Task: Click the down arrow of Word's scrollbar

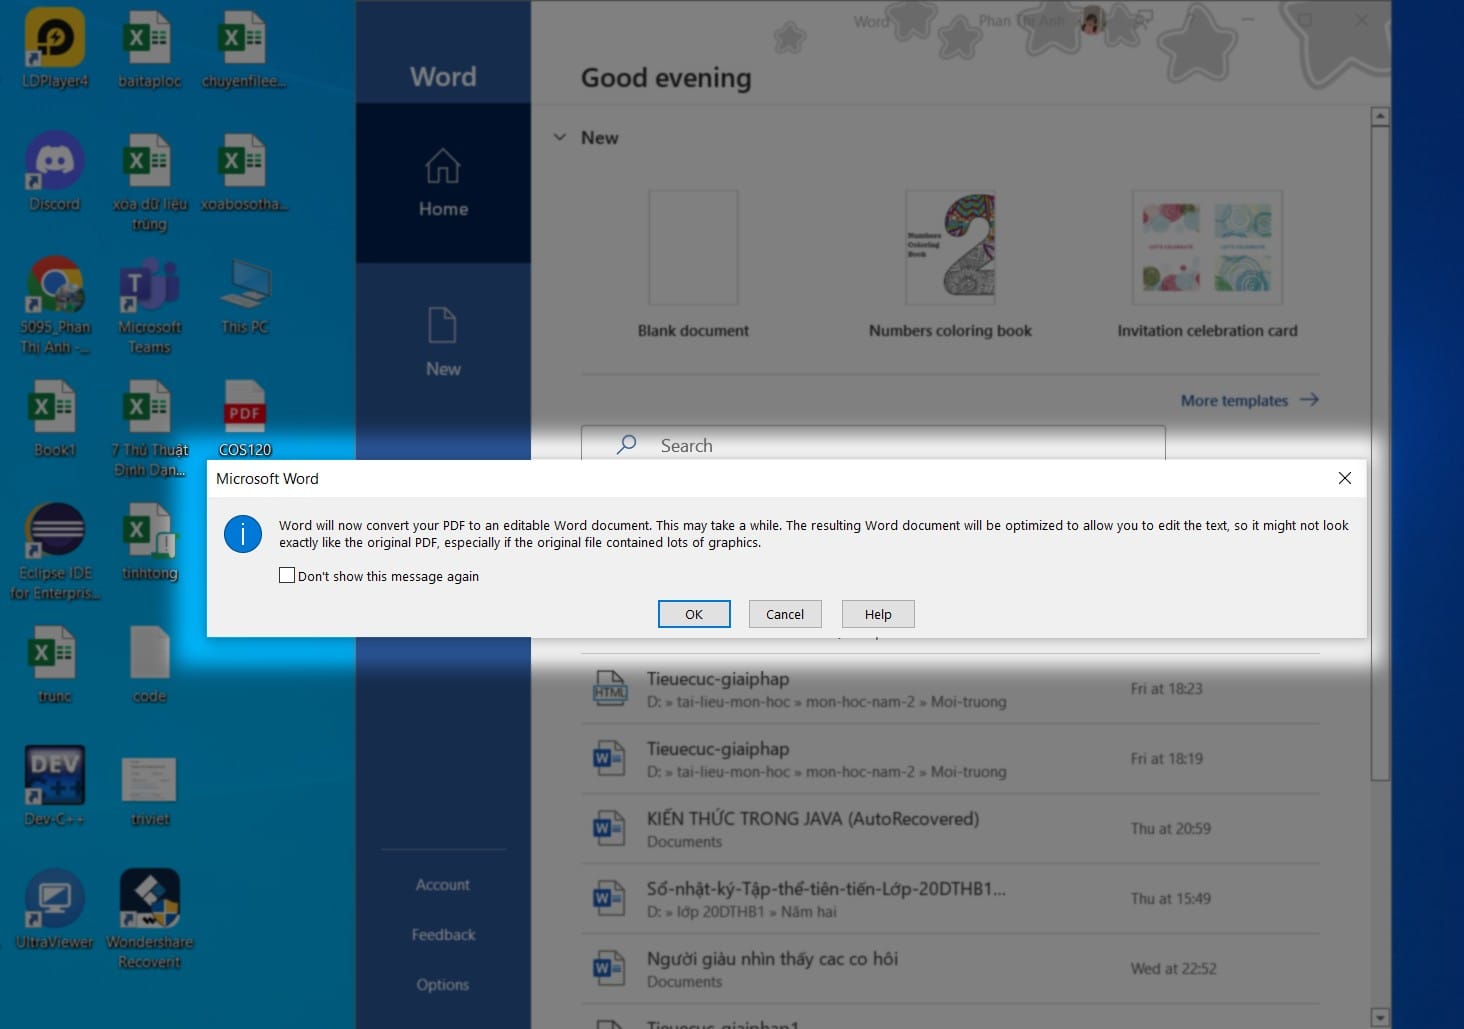Action: click(1380, 1018)
